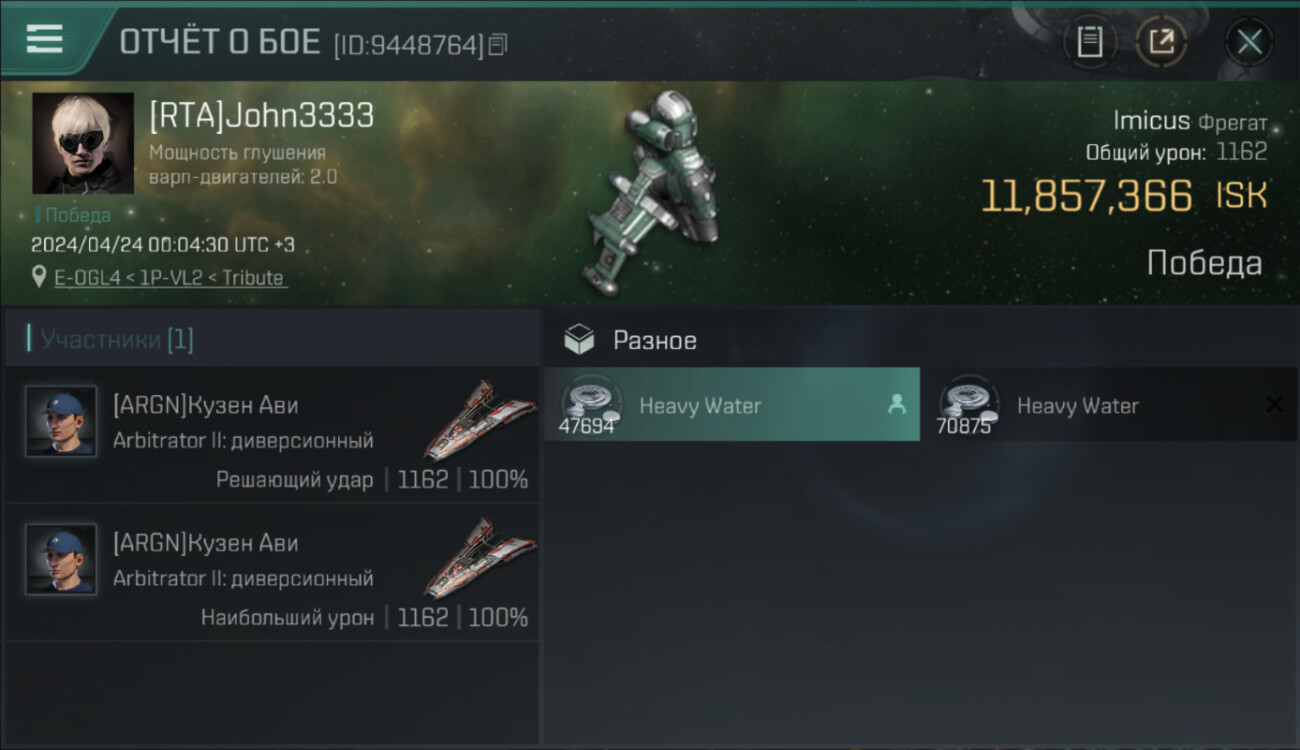The height and width of the screenshot is (750, 1300).
Task: Open John3333's pilot portrait
Action: click(83, 143)
